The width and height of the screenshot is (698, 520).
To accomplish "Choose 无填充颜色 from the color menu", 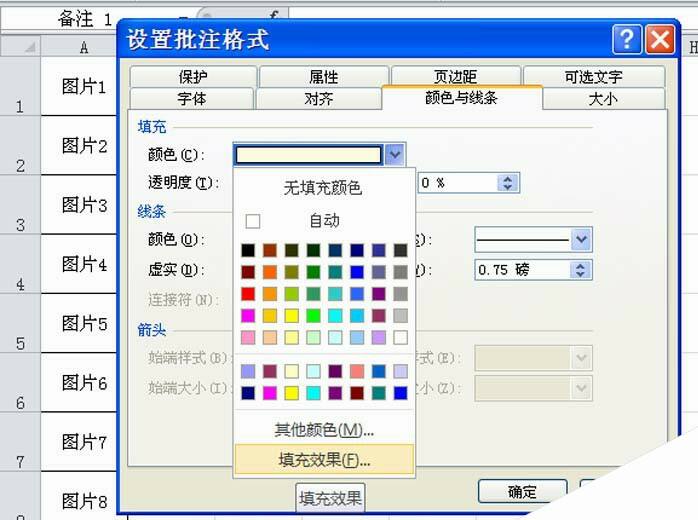I will (323, 187).
